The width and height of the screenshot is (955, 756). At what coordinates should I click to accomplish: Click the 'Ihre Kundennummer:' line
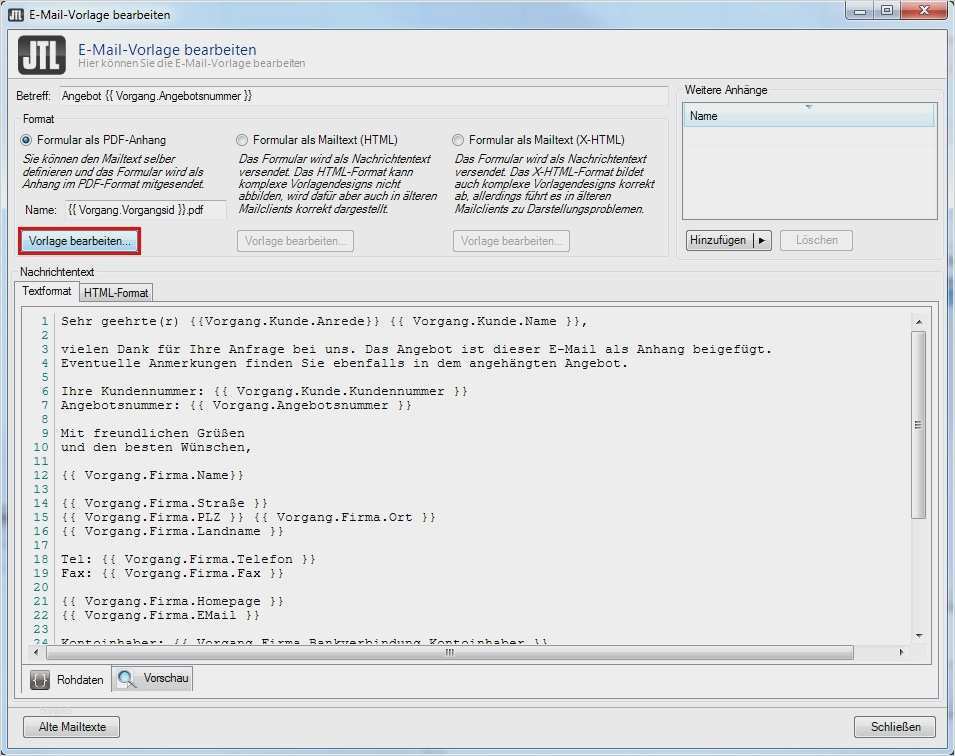[264, 392]
